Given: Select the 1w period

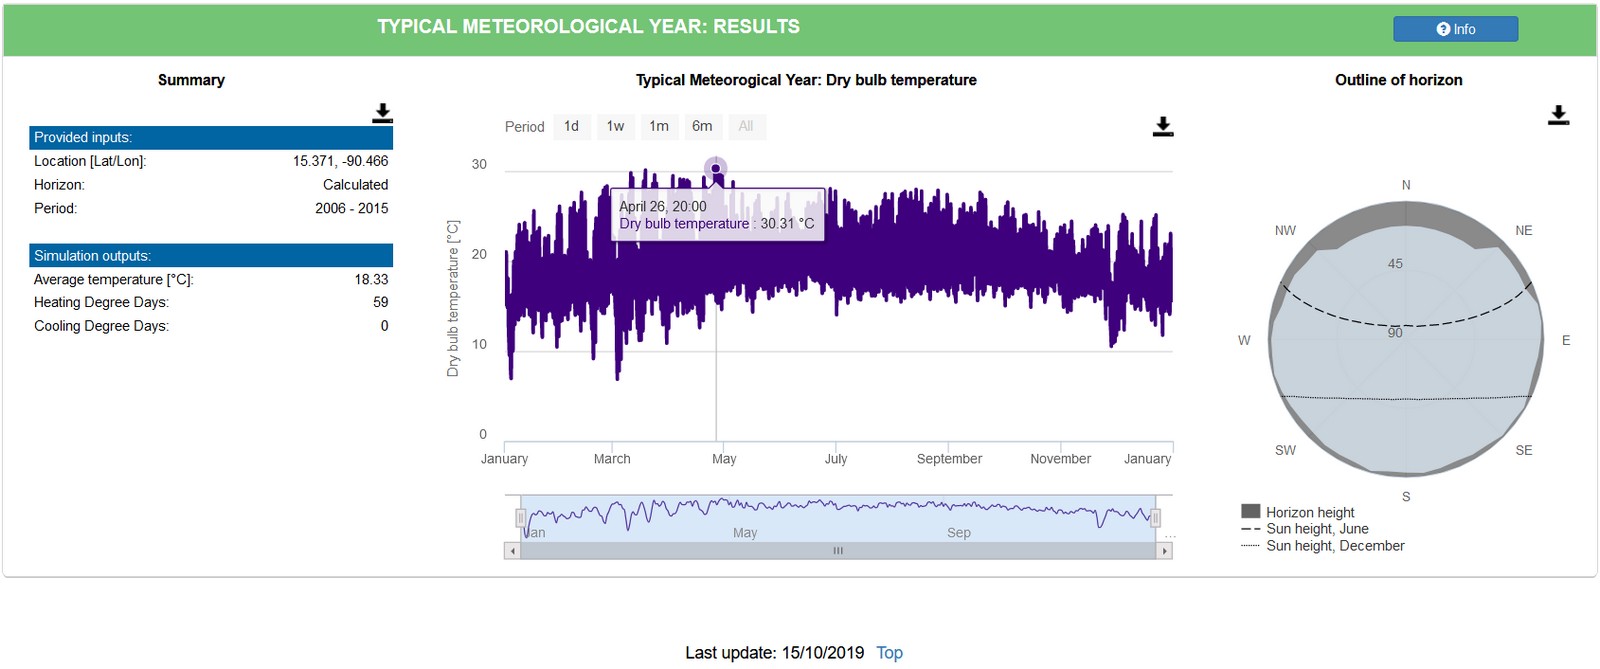Looking at the screenshot, I should [x=615, y=126].
